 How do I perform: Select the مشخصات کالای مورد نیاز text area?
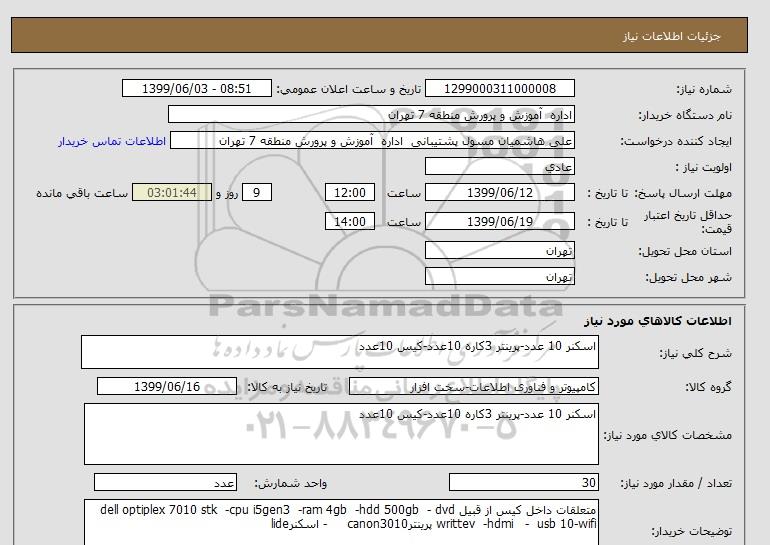click(341, 434)
